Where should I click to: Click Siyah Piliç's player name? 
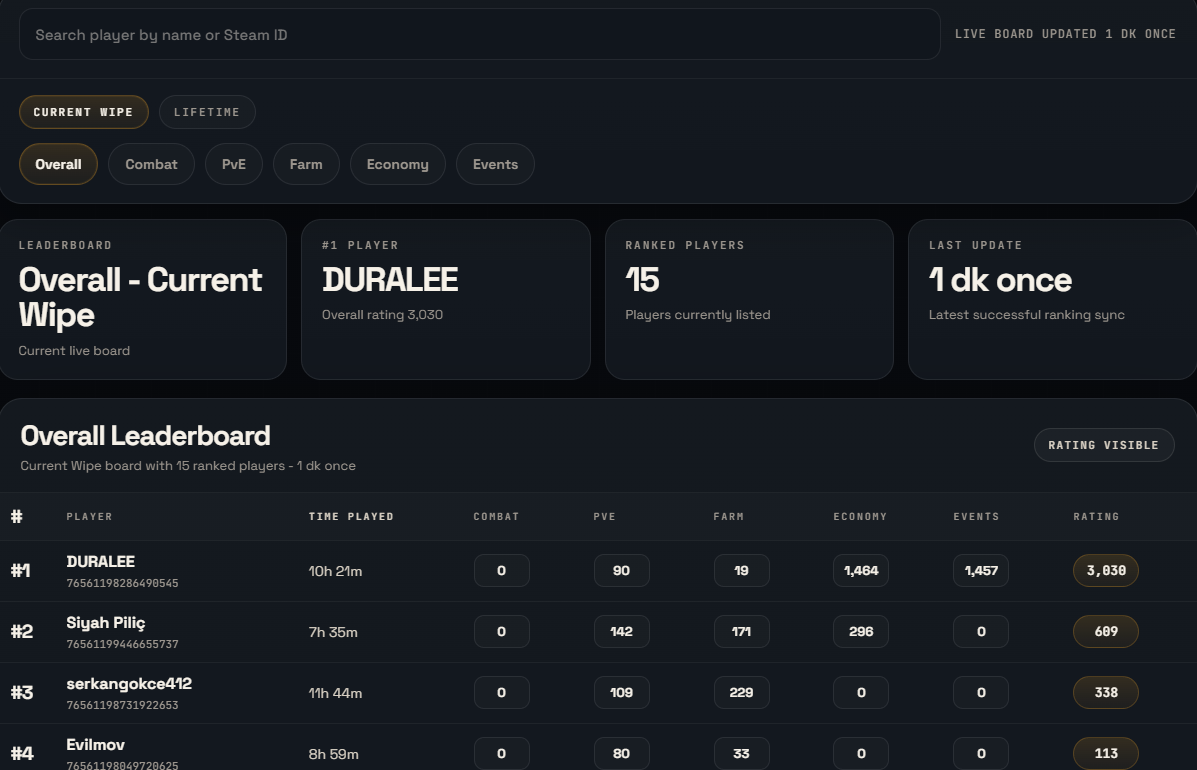(106, 622)
